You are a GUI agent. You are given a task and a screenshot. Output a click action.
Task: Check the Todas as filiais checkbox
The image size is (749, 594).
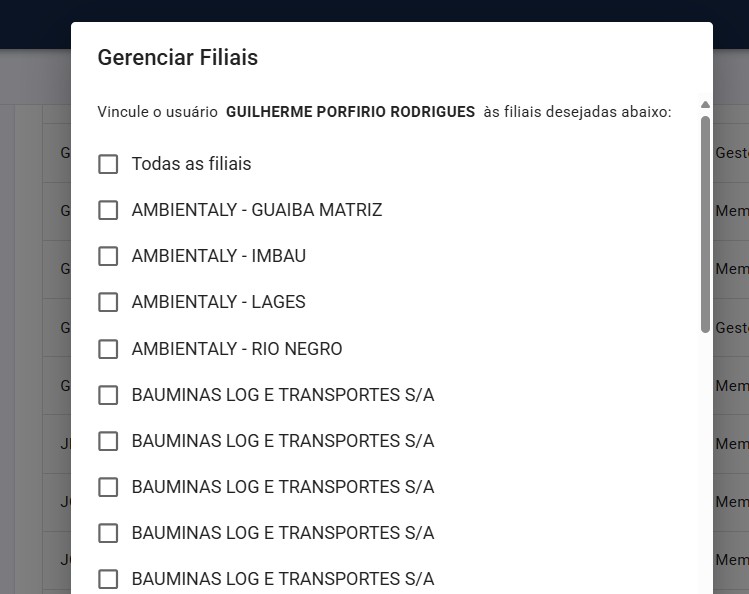[x=108, y=164]
